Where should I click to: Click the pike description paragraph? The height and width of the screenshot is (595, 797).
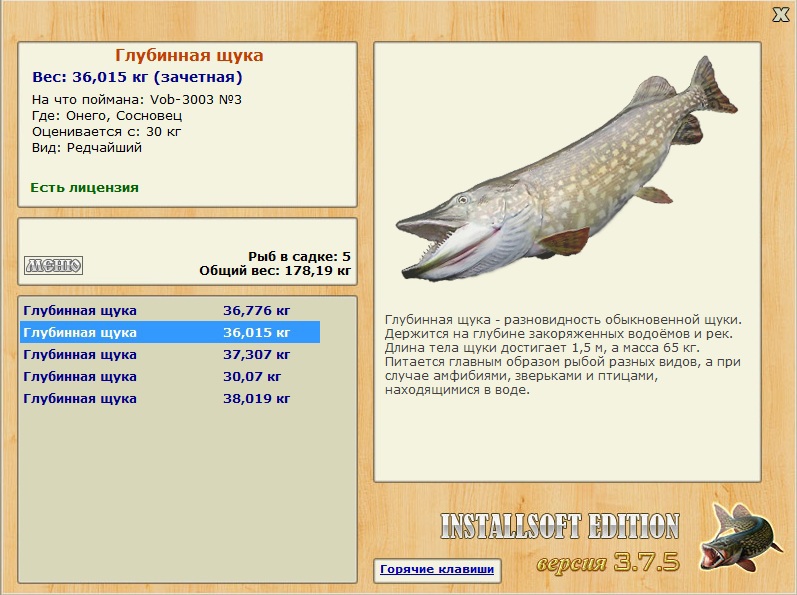point(563,355)
